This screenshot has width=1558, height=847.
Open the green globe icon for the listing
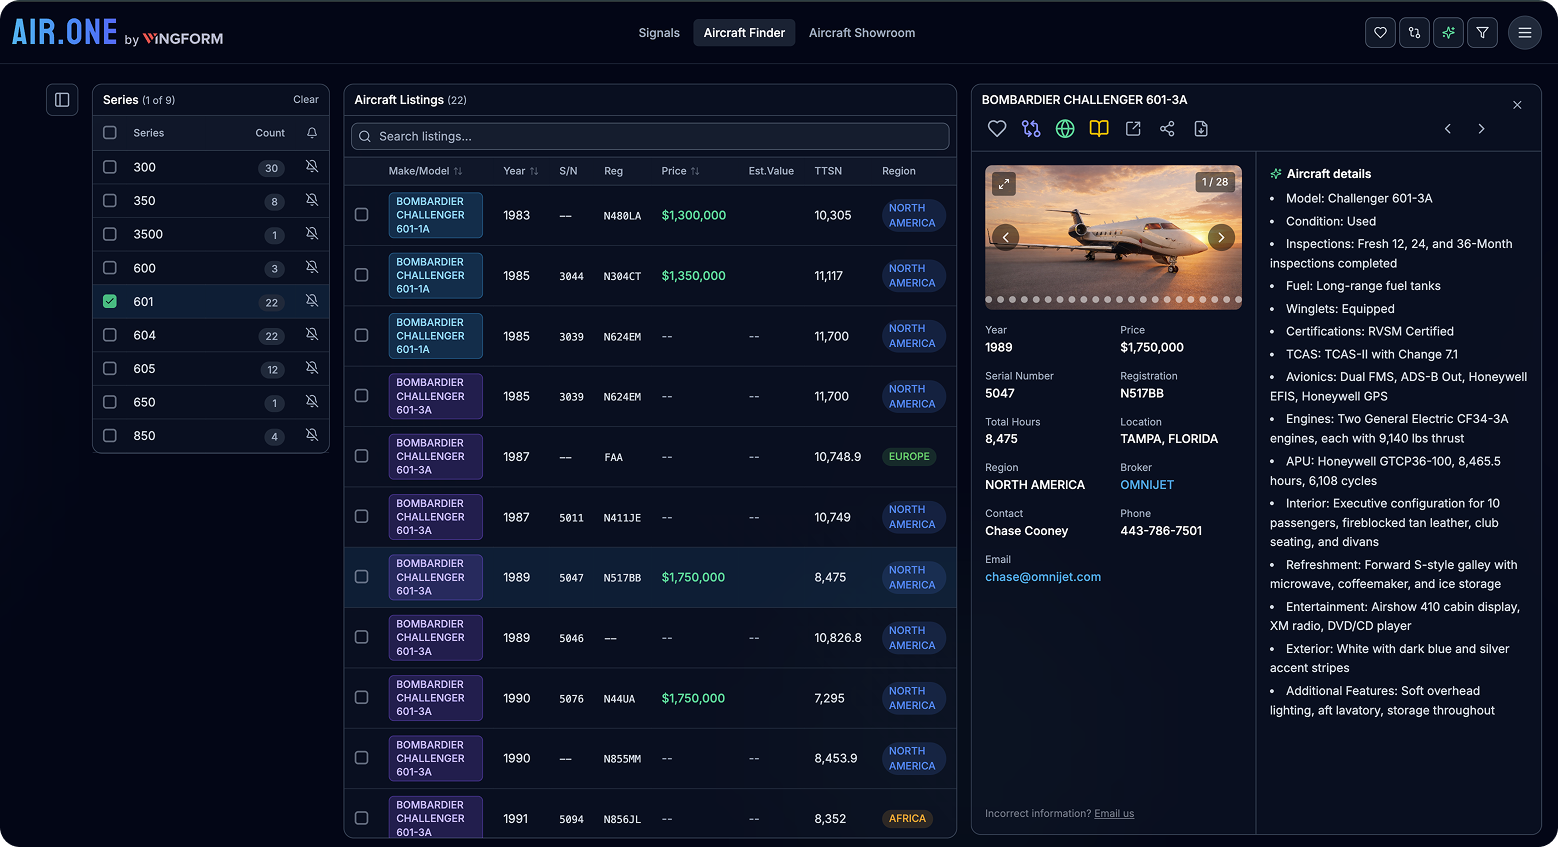click(x=1064, y=128)
